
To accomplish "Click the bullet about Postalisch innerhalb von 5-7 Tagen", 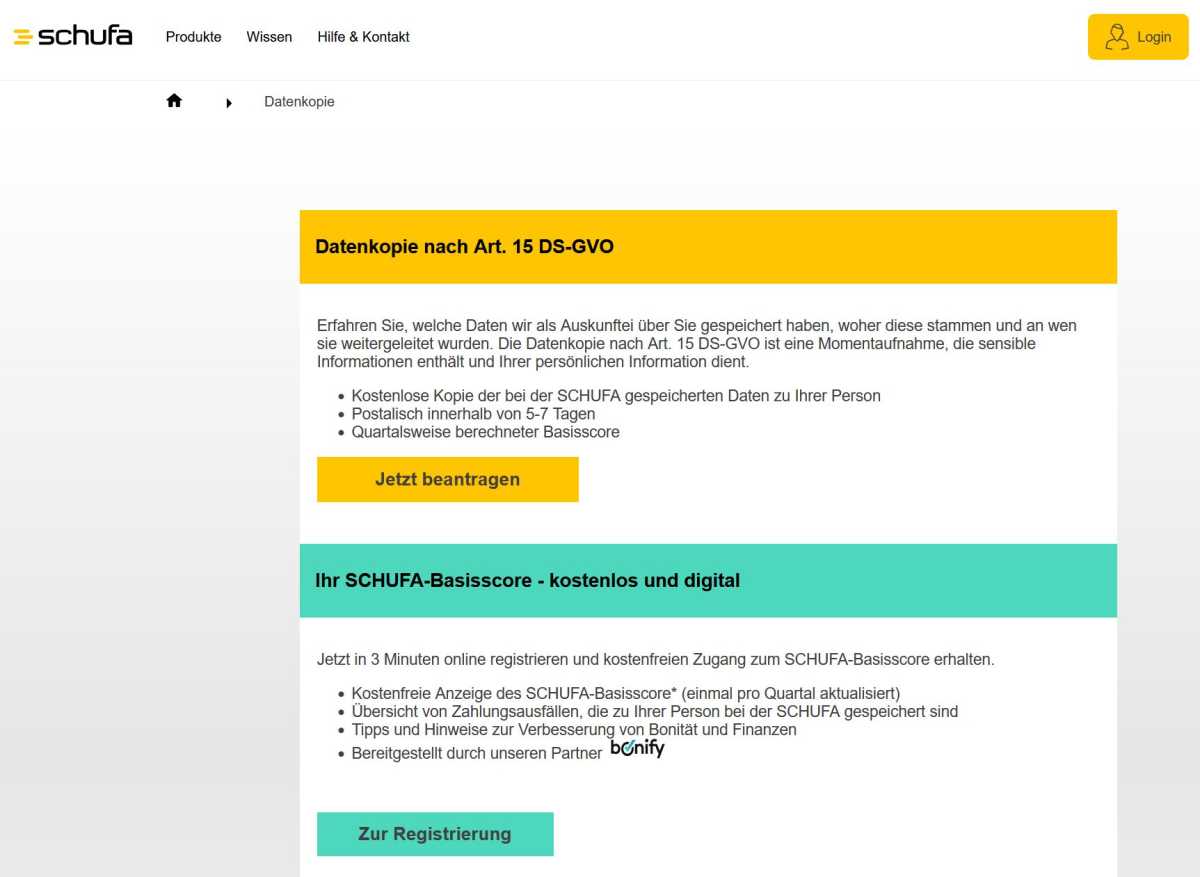I will pyautogui.click(x=472, y=413).
